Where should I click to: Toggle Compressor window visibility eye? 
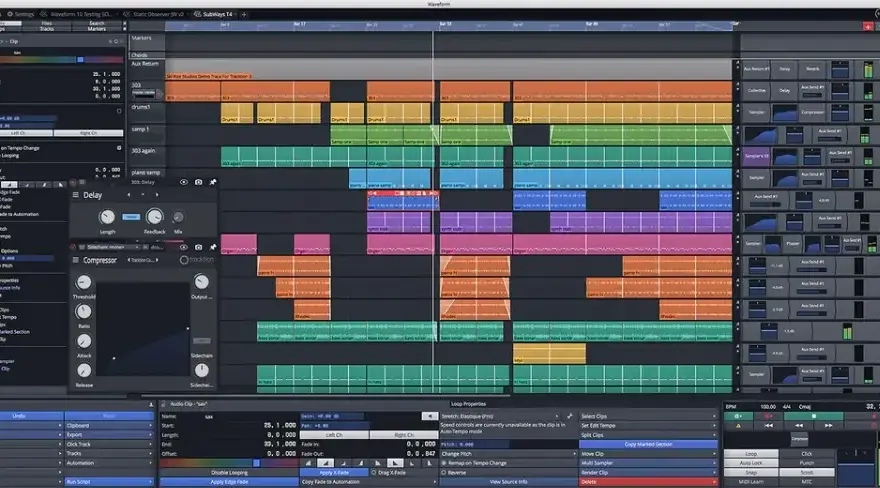click(x=184, y=247)
